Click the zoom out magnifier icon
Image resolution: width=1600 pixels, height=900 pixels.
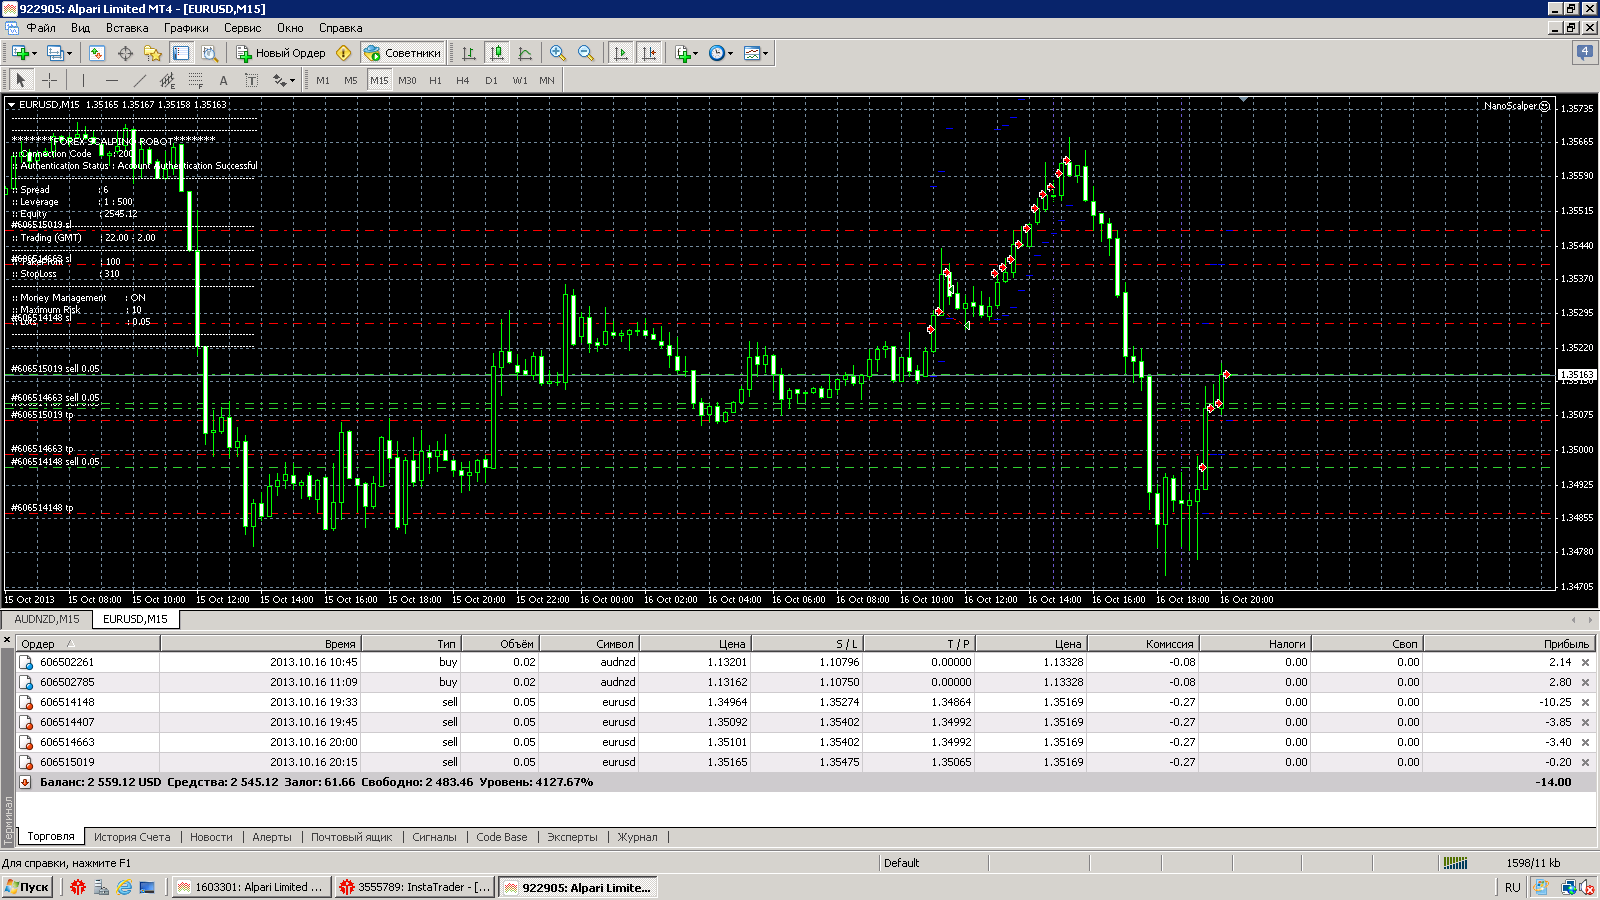click(586, 53)
